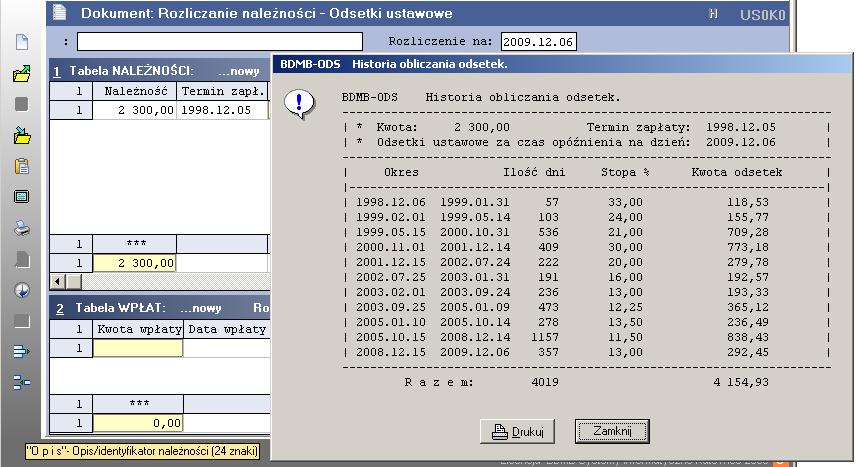
Task: Click the period row starting 2002.07.25
Action: tap(587, 277)
